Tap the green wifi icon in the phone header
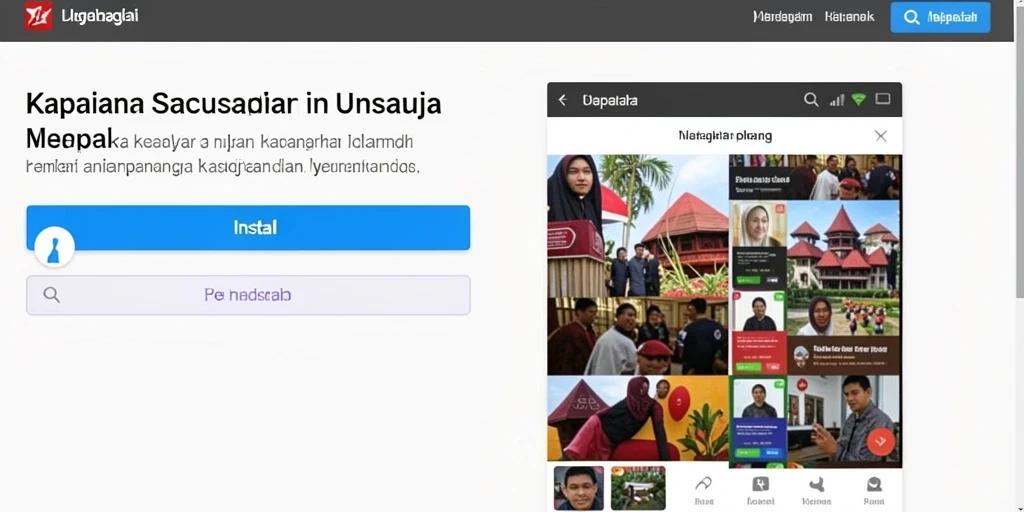 [x=859, y=100]
